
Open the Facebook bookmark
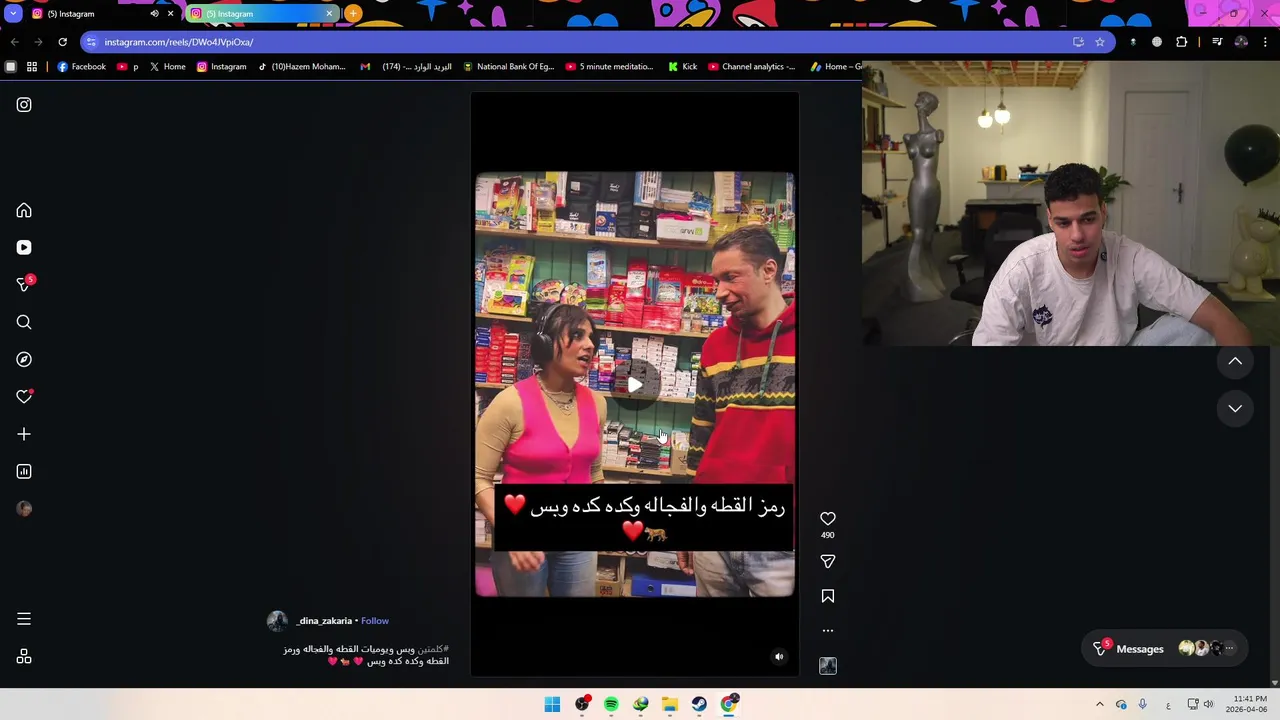tap(81, 67)
